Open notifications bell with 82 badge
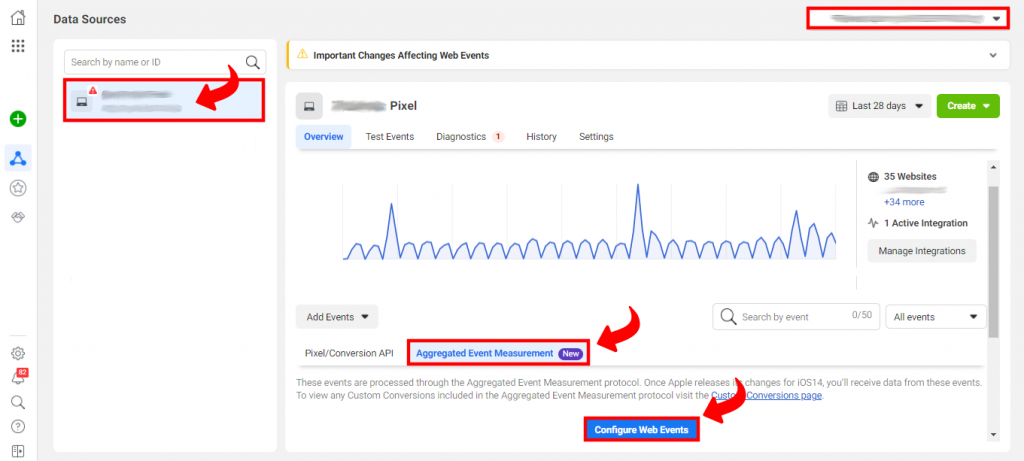Screen dimensions: 1024x461 pos(19,377)
